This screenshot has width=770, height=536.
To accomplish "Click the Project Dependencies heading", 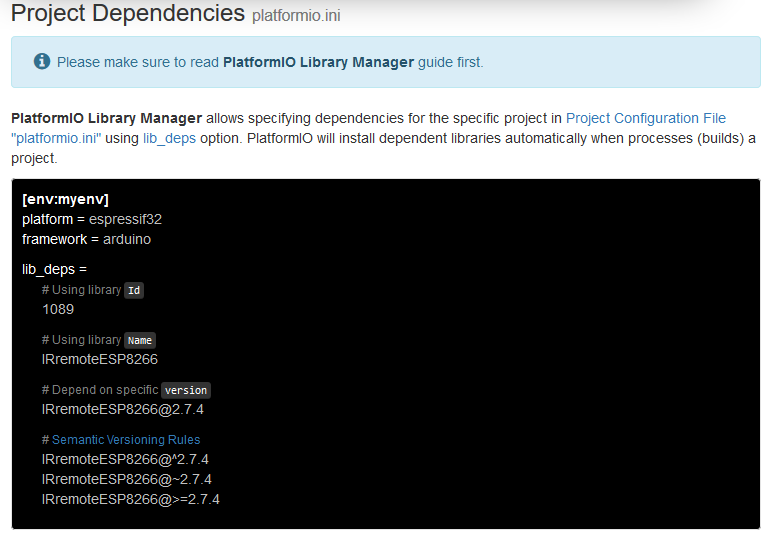I will [x=127, y=13].
